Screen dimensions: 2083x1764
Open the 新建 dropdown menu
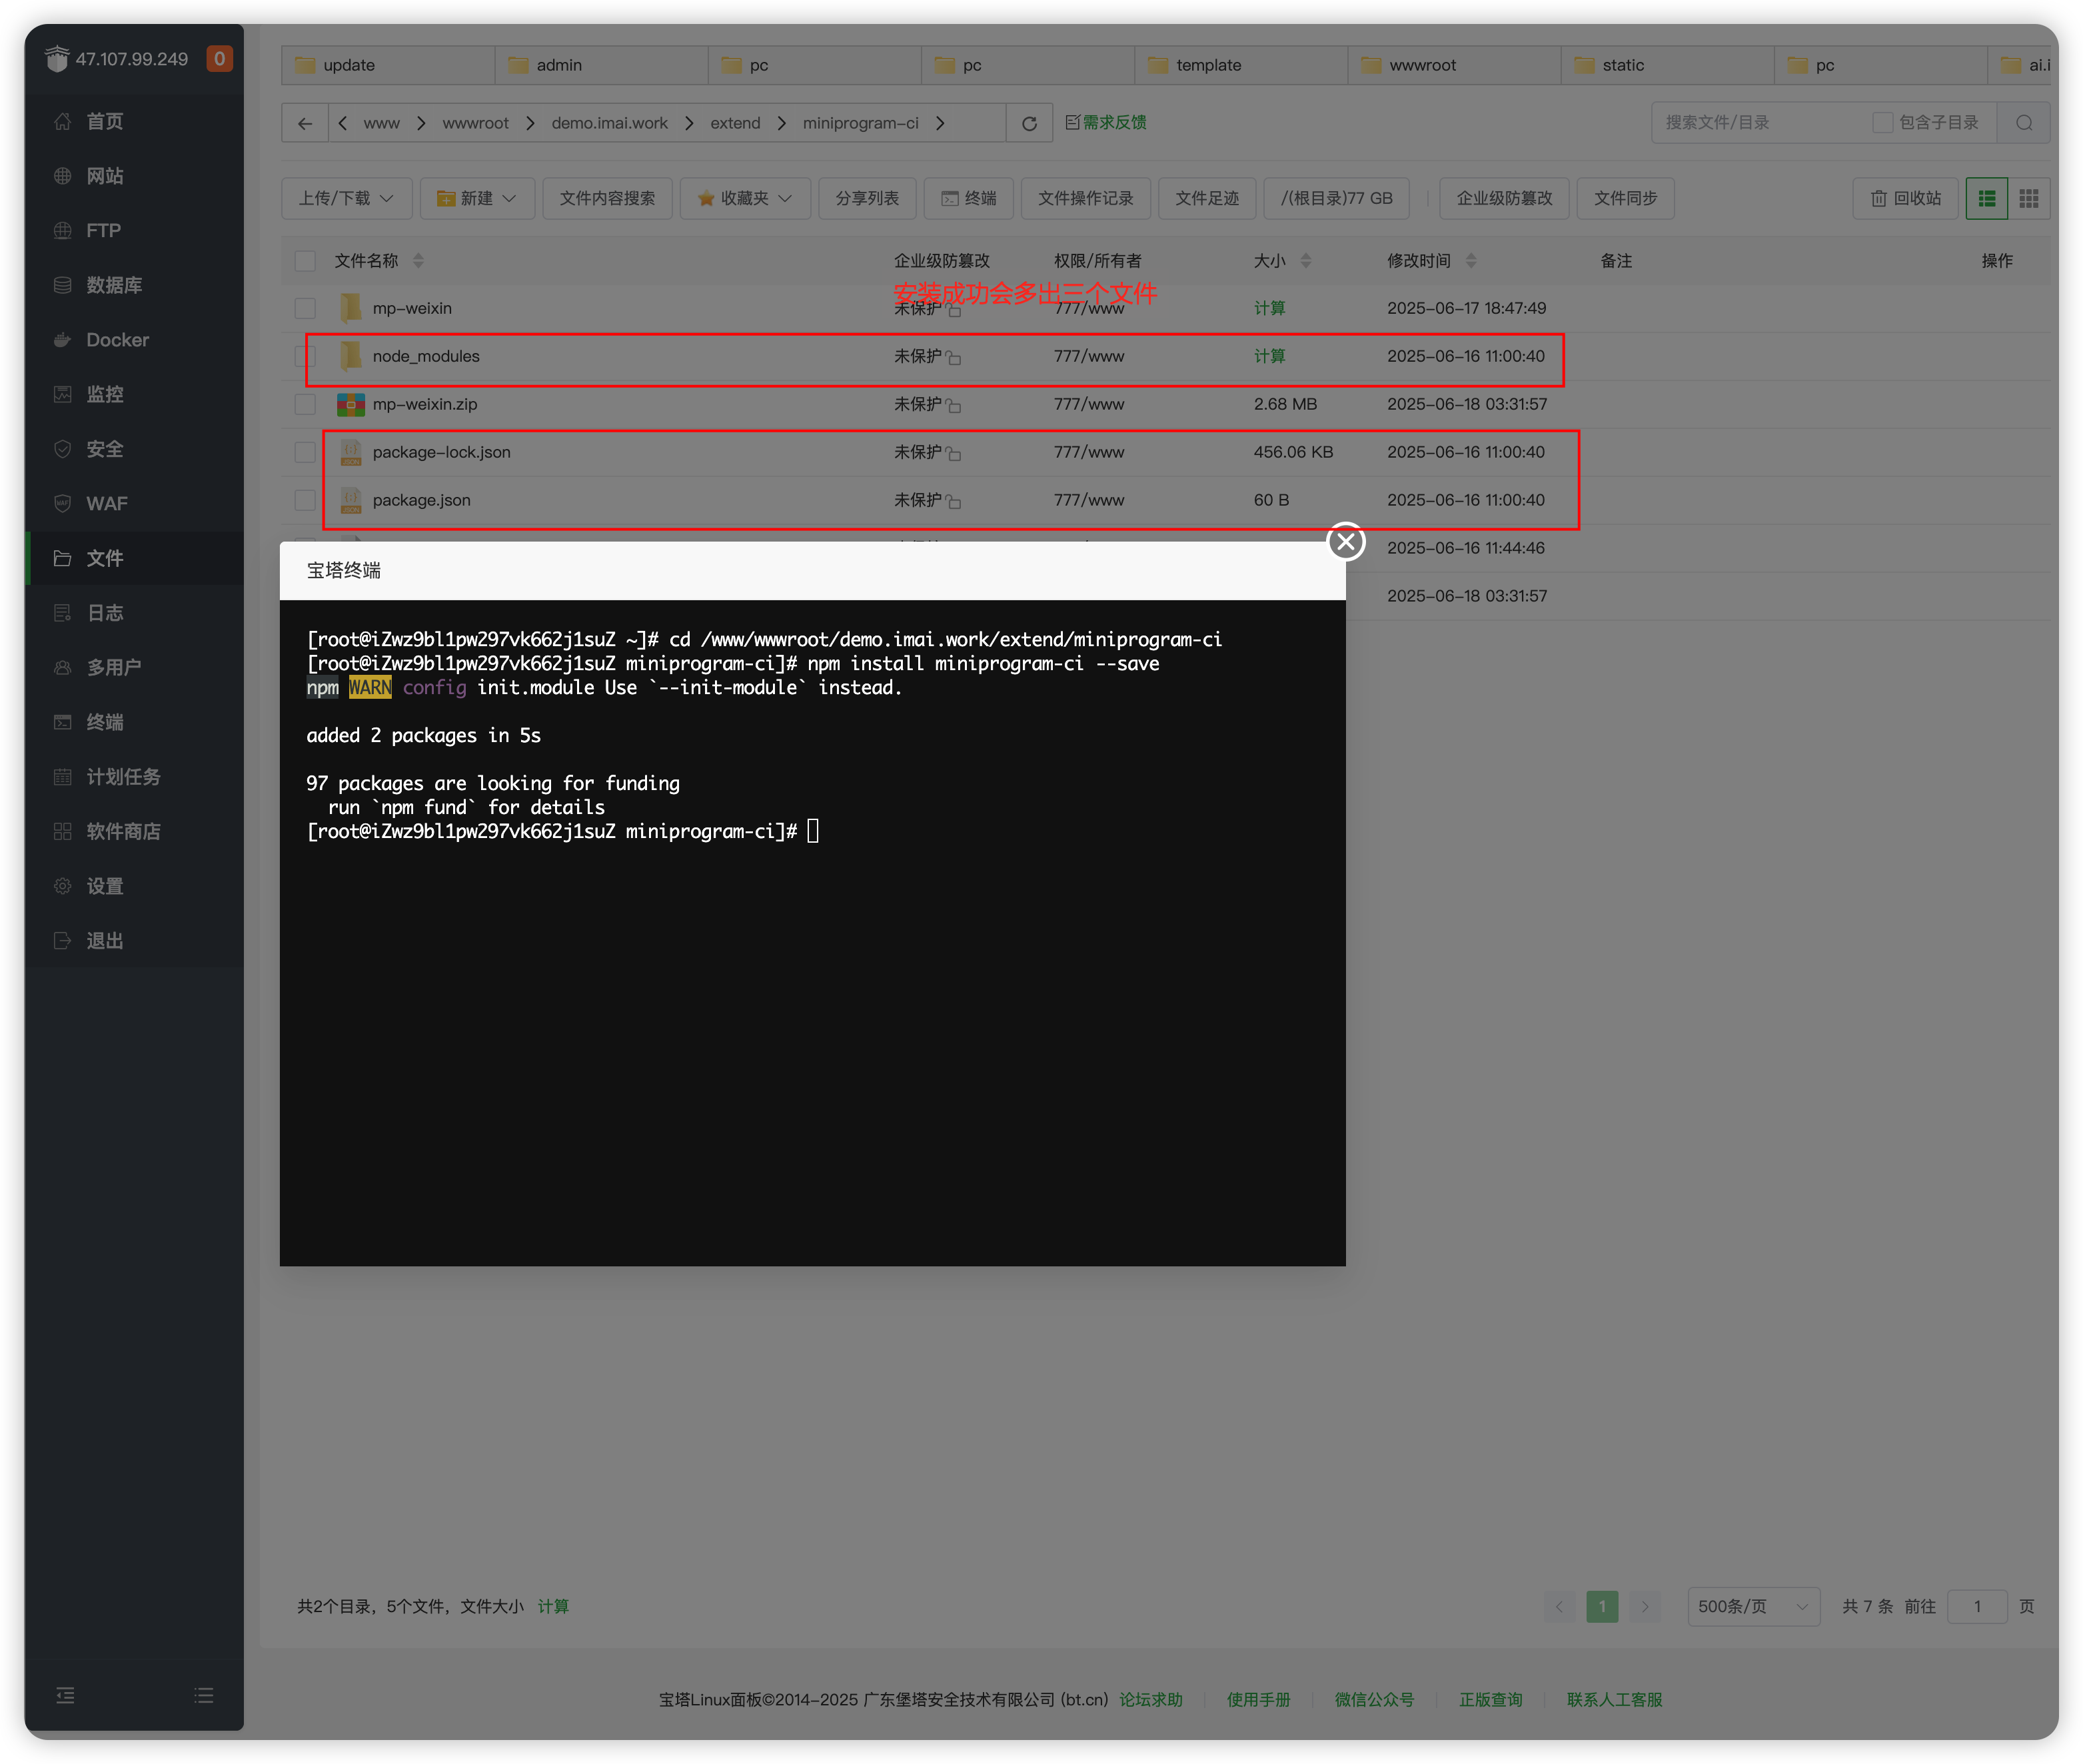tap(477, 198)
